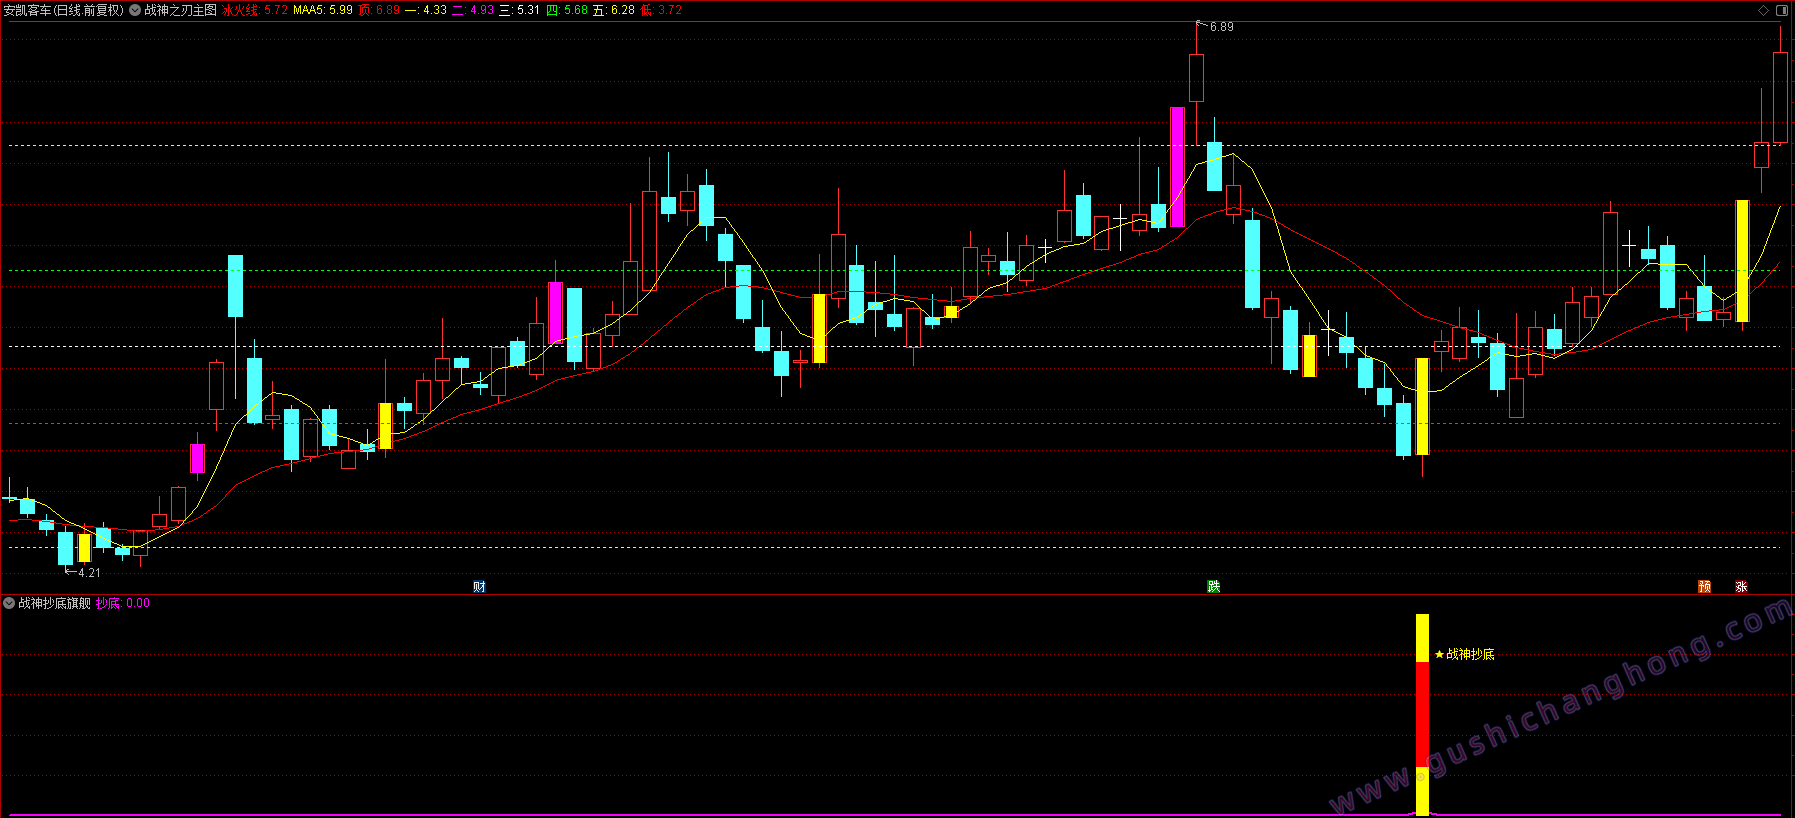
Task: Click the 水火线: 5.72 value
Action: click(255, 10)
